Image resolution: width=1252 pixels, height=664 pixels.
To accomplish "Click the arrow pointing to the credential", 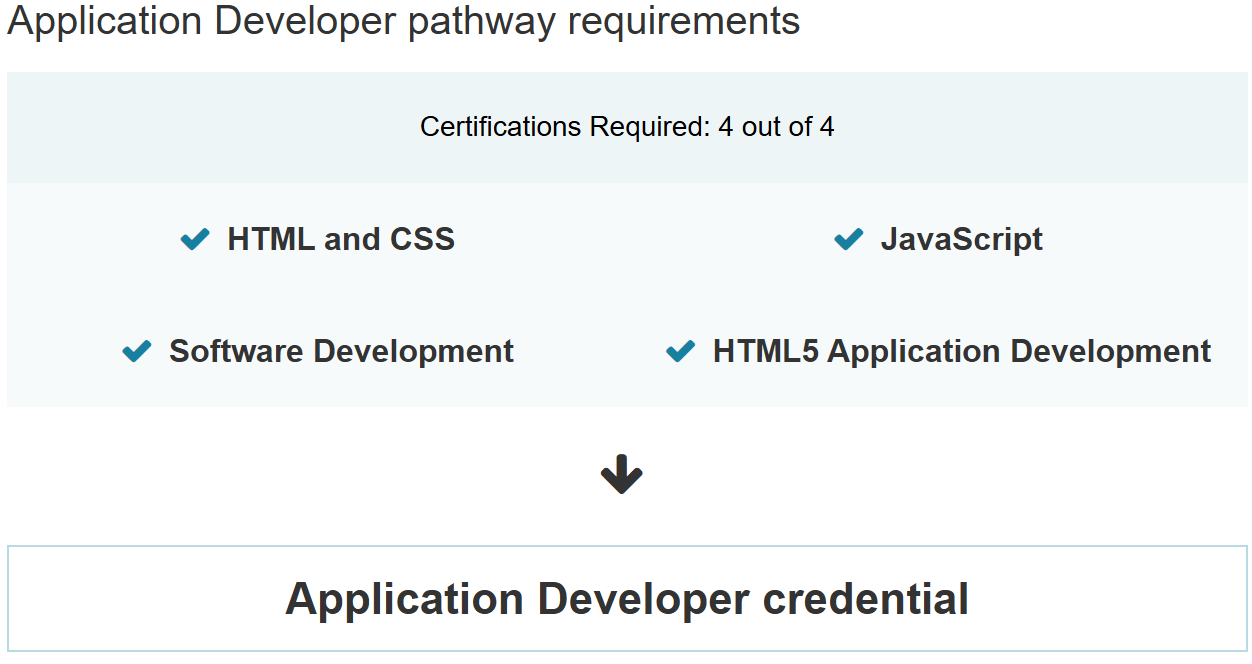I will pos(622,474).
